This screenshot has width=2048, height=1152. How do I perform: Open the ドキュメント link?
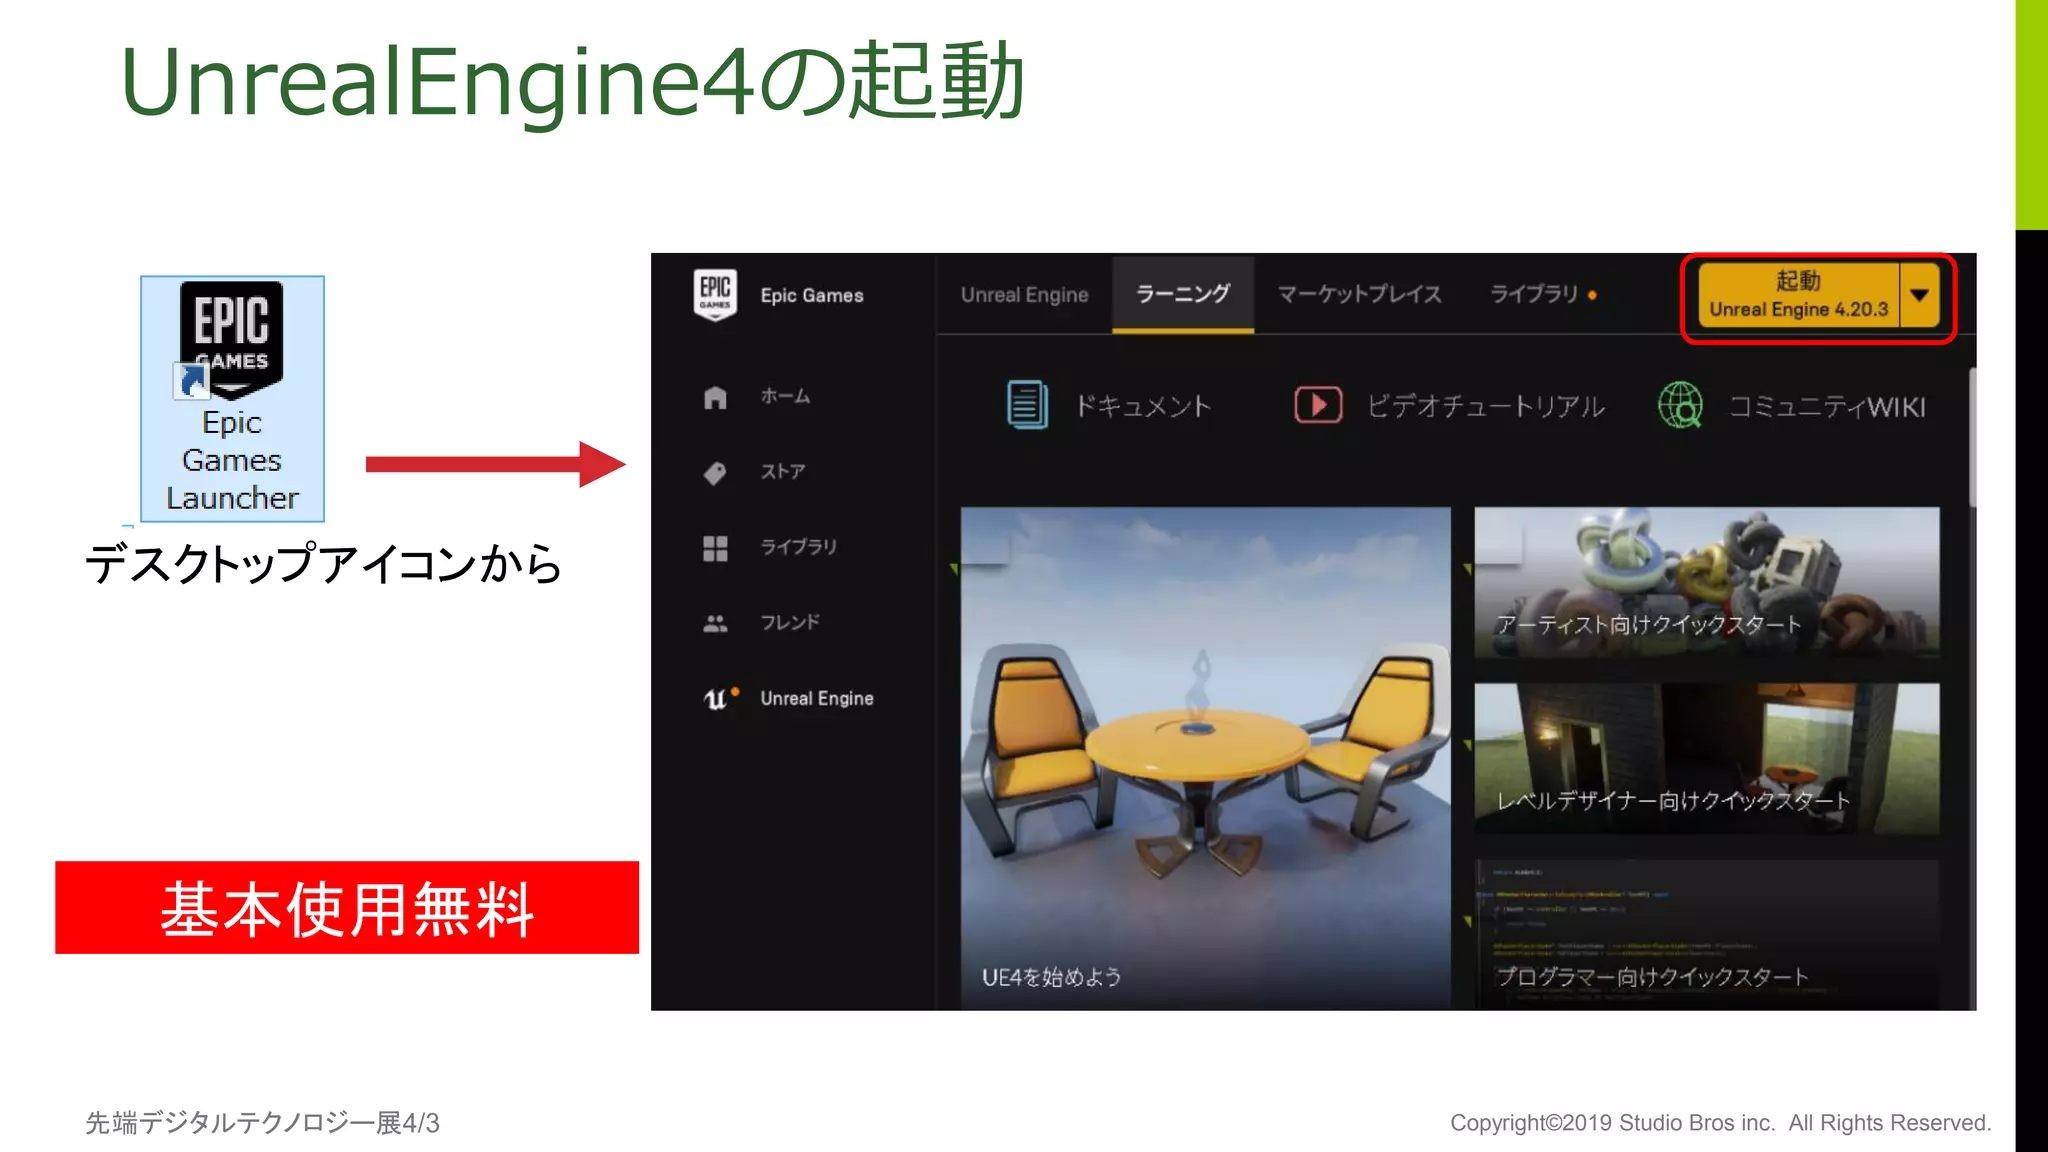pos(1142,406)
